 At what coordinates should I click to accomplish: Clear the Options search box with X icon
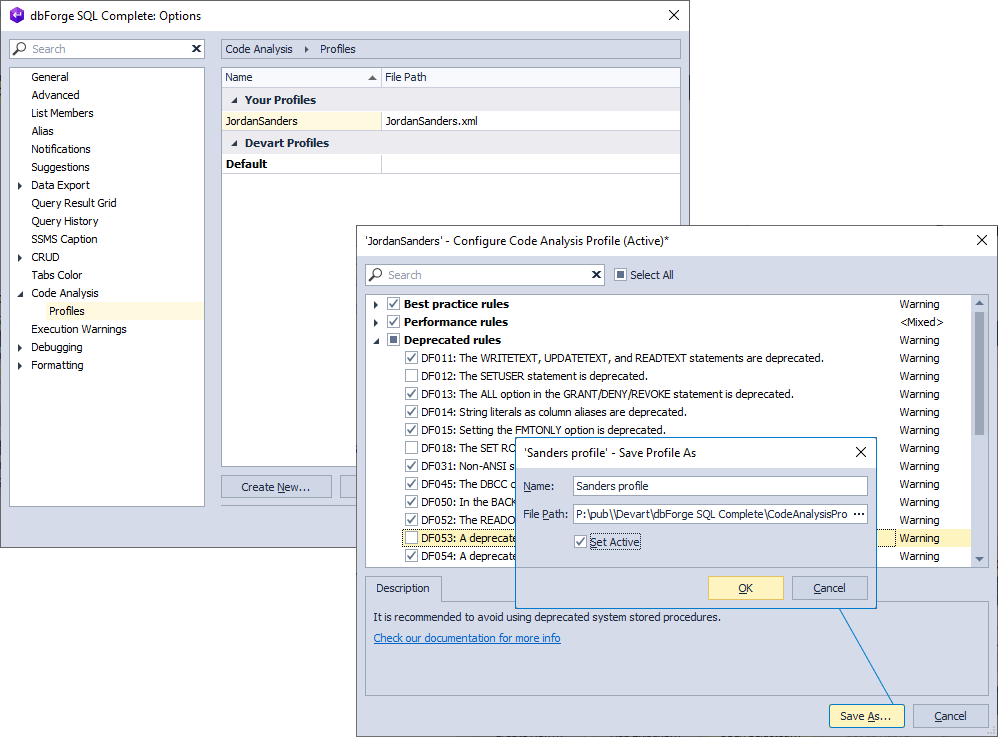[196, 48]
